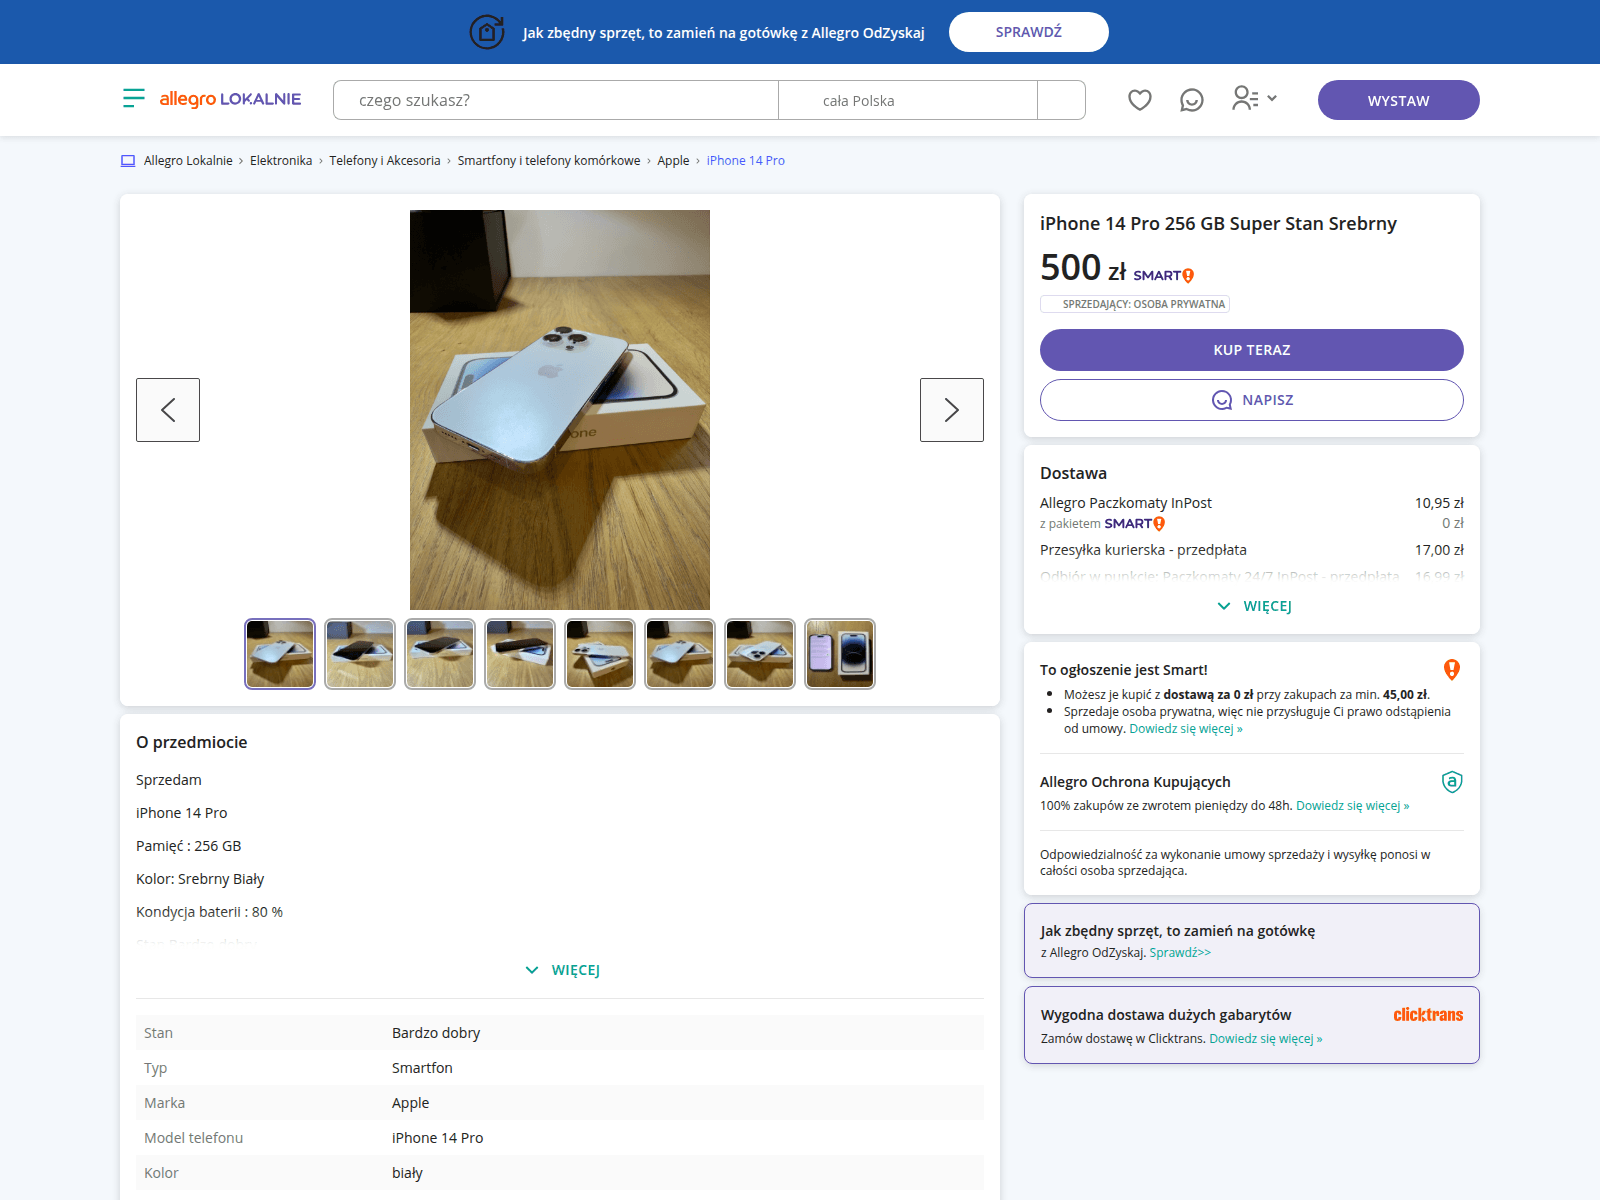Click the 'To ogłoszenie jest Smart!' heading
Image resolution: width=1600 pixels, height=1200 pixels.
click(x=1124, y=670)
